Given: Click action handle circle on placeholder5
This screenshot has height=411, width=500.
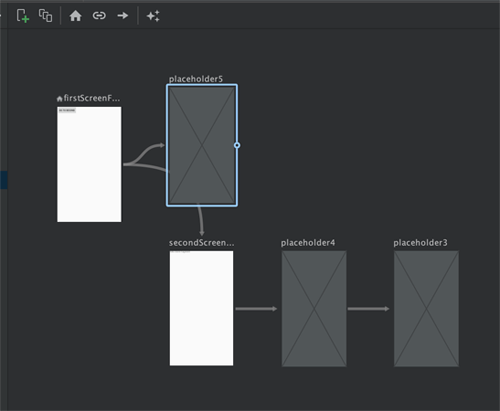Looking at the screenshot, I should (237, 145).
